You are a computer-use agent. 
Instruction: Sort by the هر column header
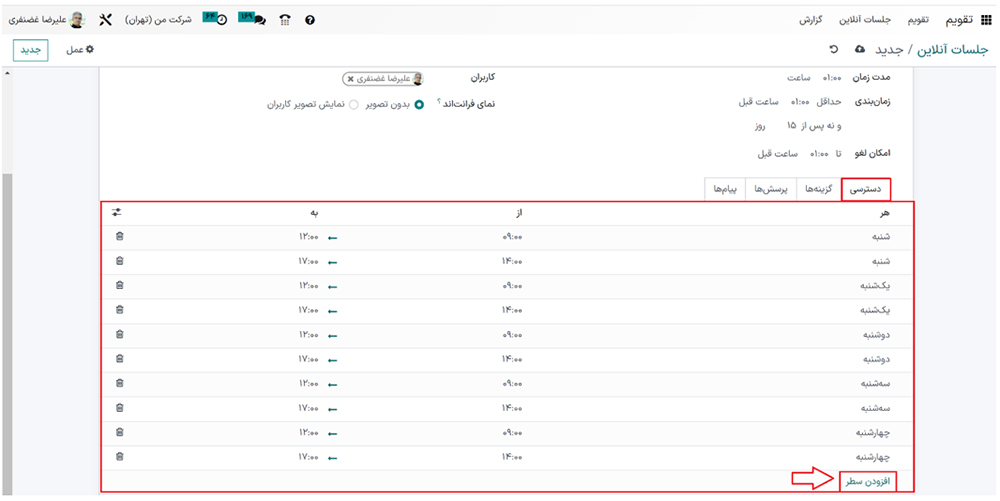click(884, 213)
